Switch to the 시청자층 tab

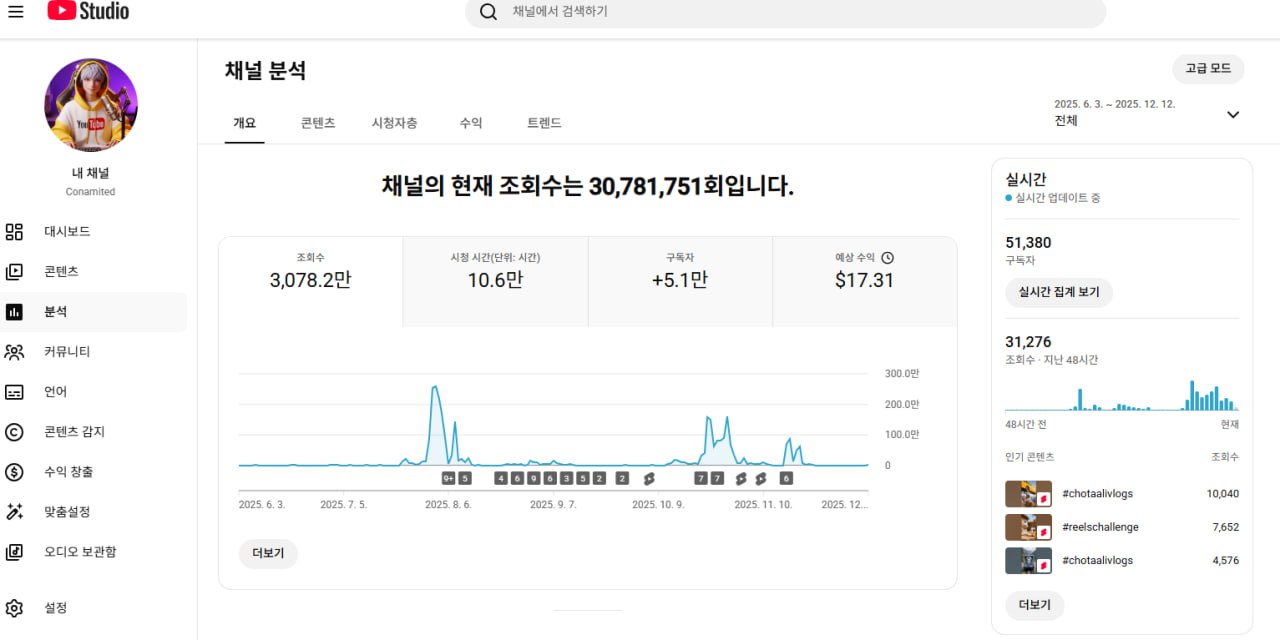[x=394, y=123]
